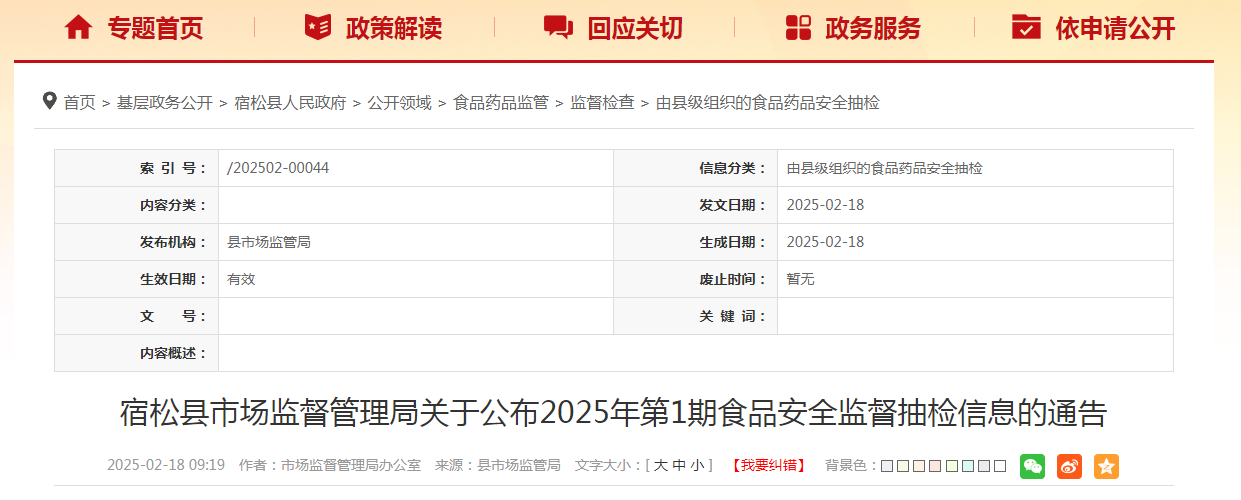Set text size to 小

pyautogui.click(x=696, y=466)
